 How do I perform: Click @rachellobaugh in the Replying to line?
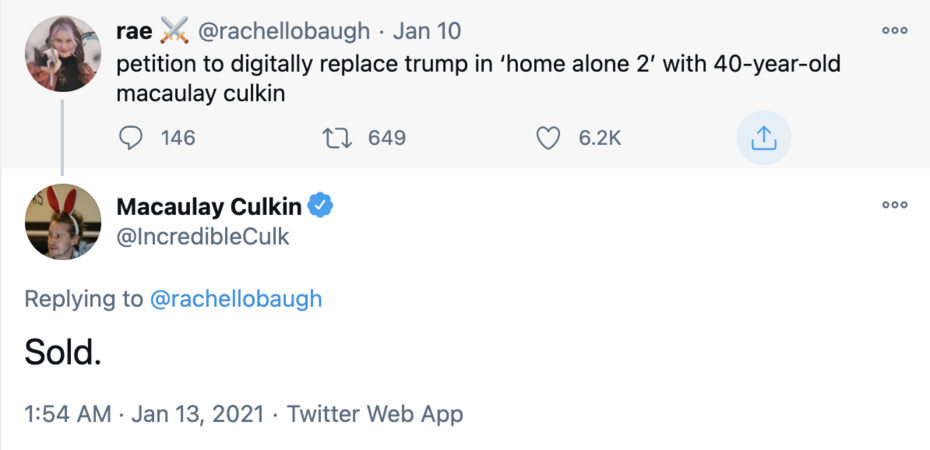[x=235, y=298]
